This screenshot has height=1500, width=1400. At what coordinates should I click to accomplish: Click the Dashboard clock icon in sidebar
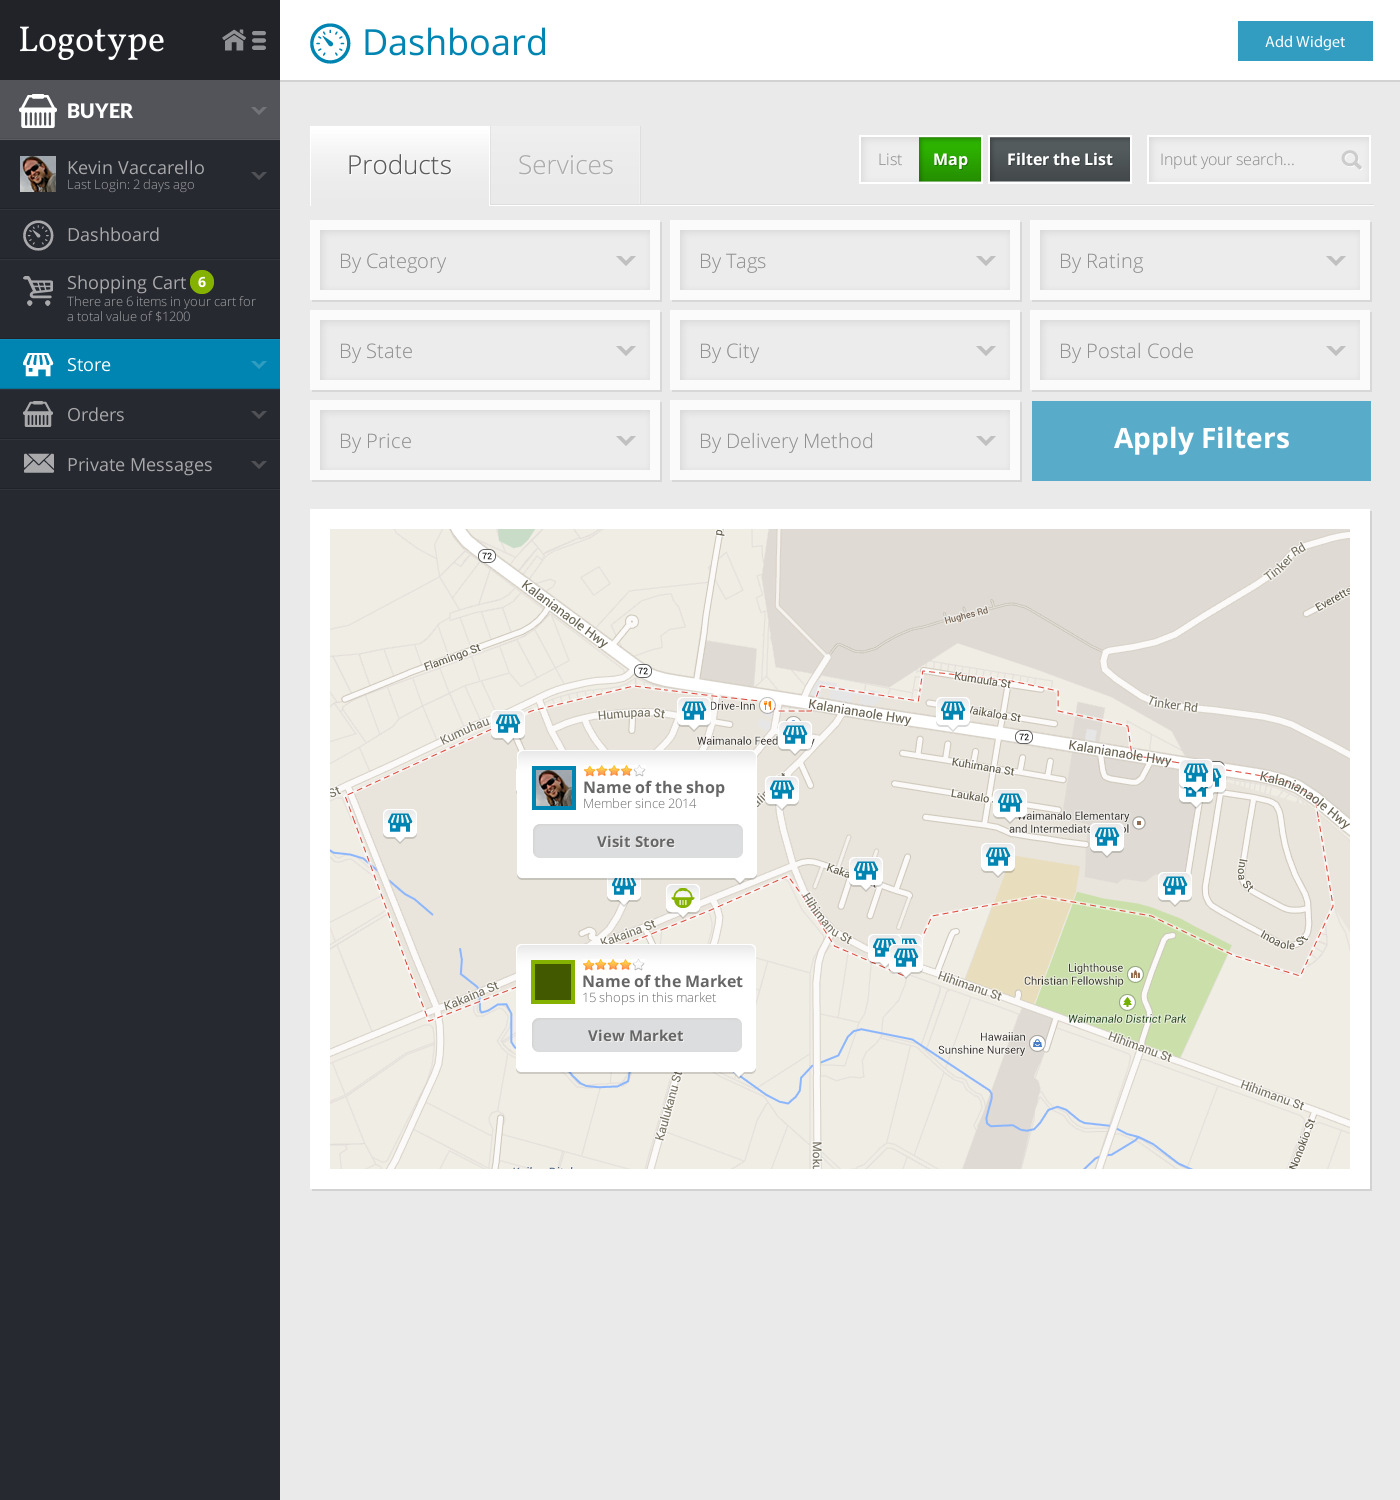38,235
